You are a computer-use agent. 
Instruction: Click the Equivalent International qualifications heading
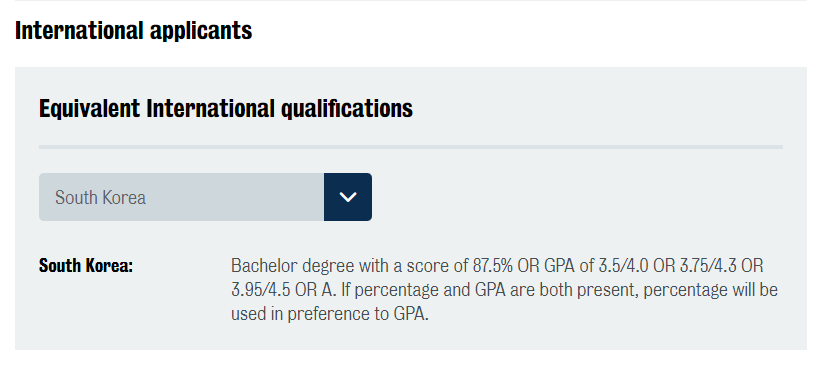pyautogui.click(x=226, y=108)
